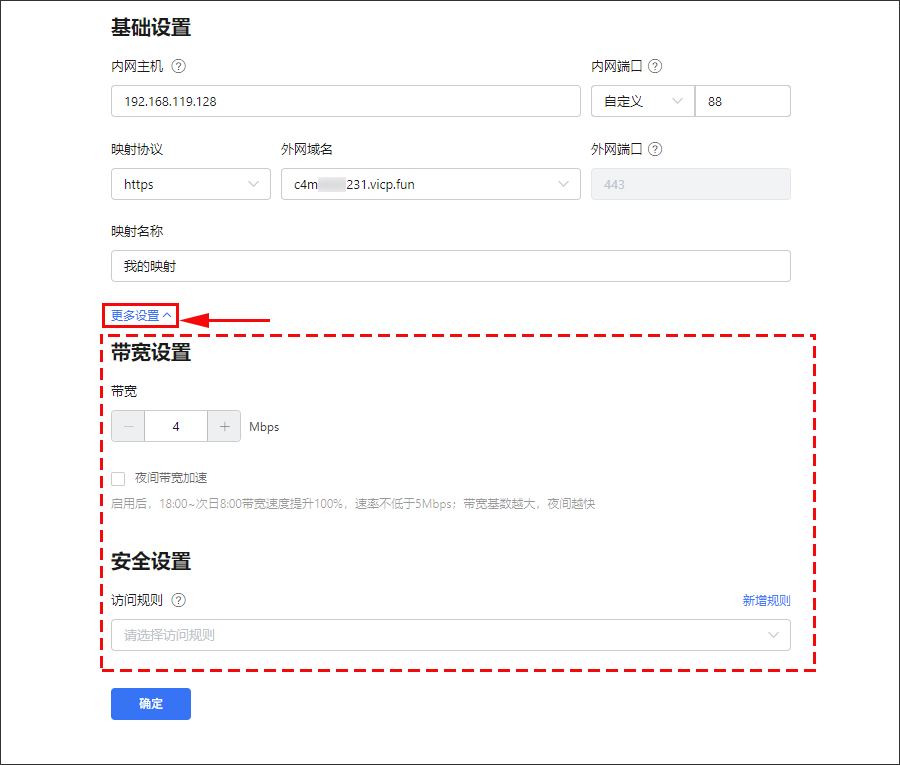Click the disabled 外网端口 443 field

(x=690, y=184)
